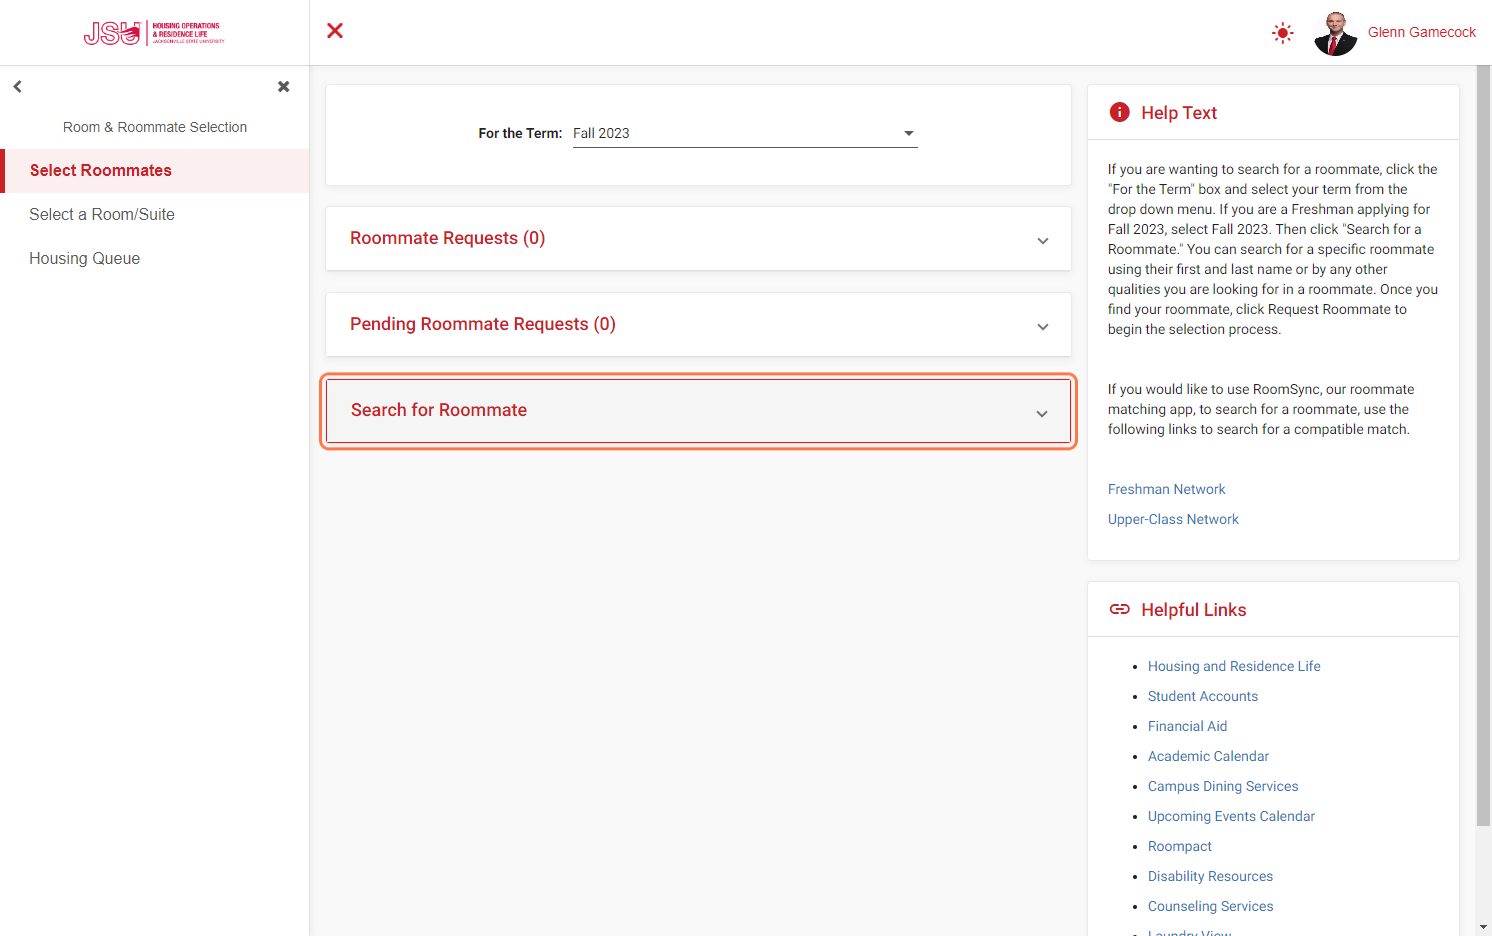Viewport: 1492px width, 936px height.
Task: Open the Housing and Residence Life link
Action: tap(1234, 666)
